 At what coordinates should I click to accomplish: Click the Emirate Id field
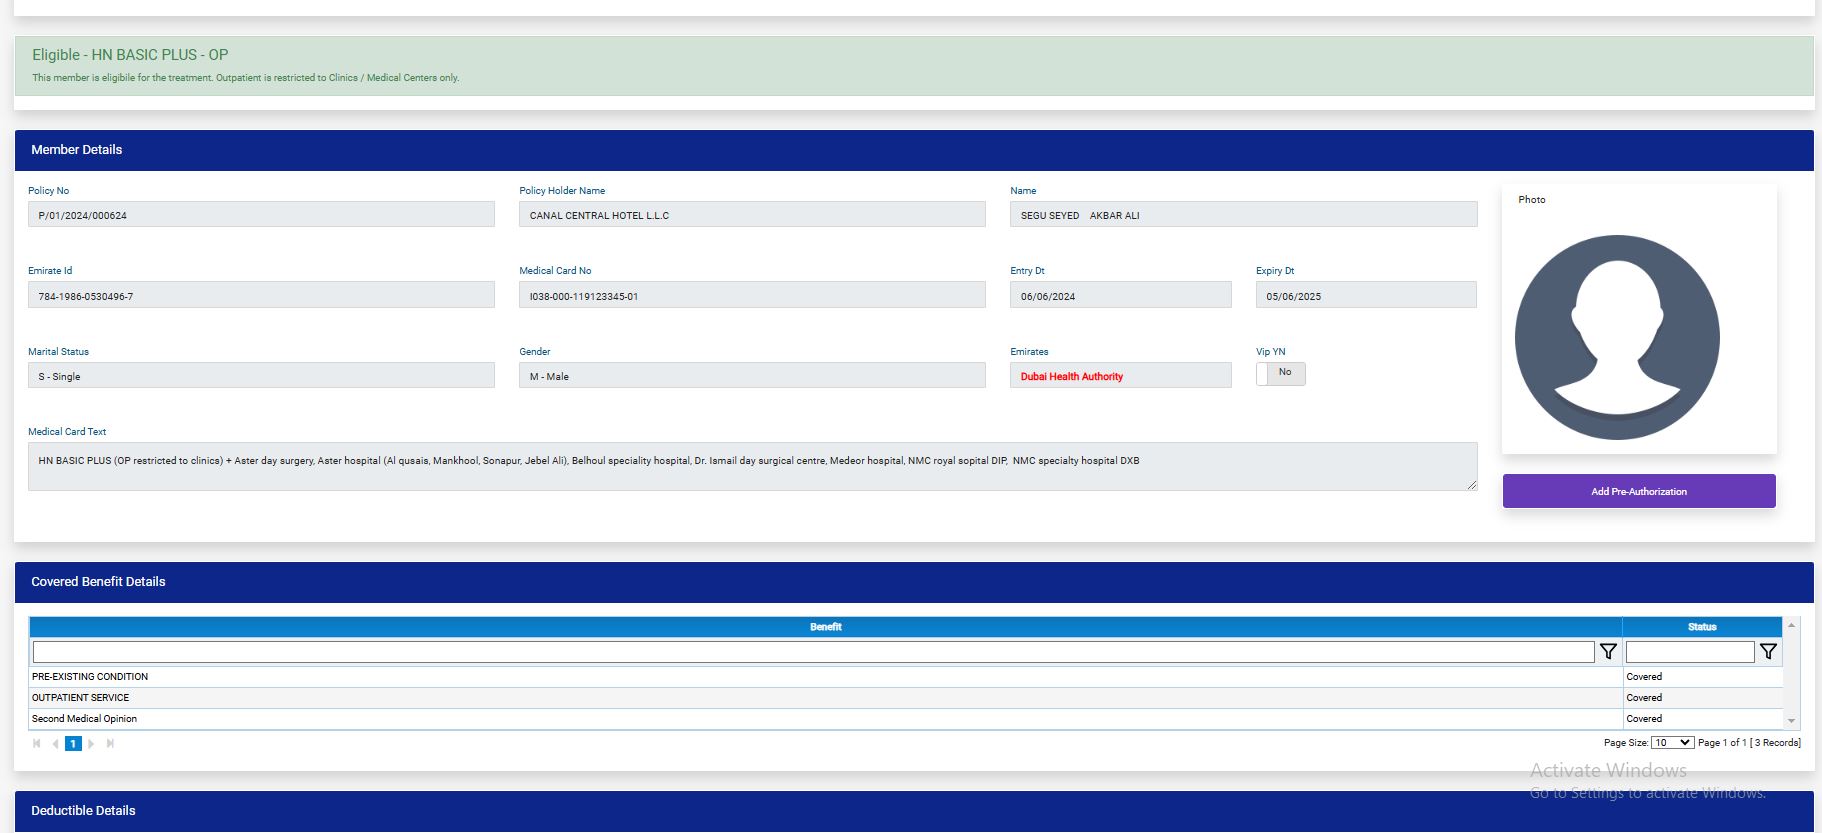261,295
